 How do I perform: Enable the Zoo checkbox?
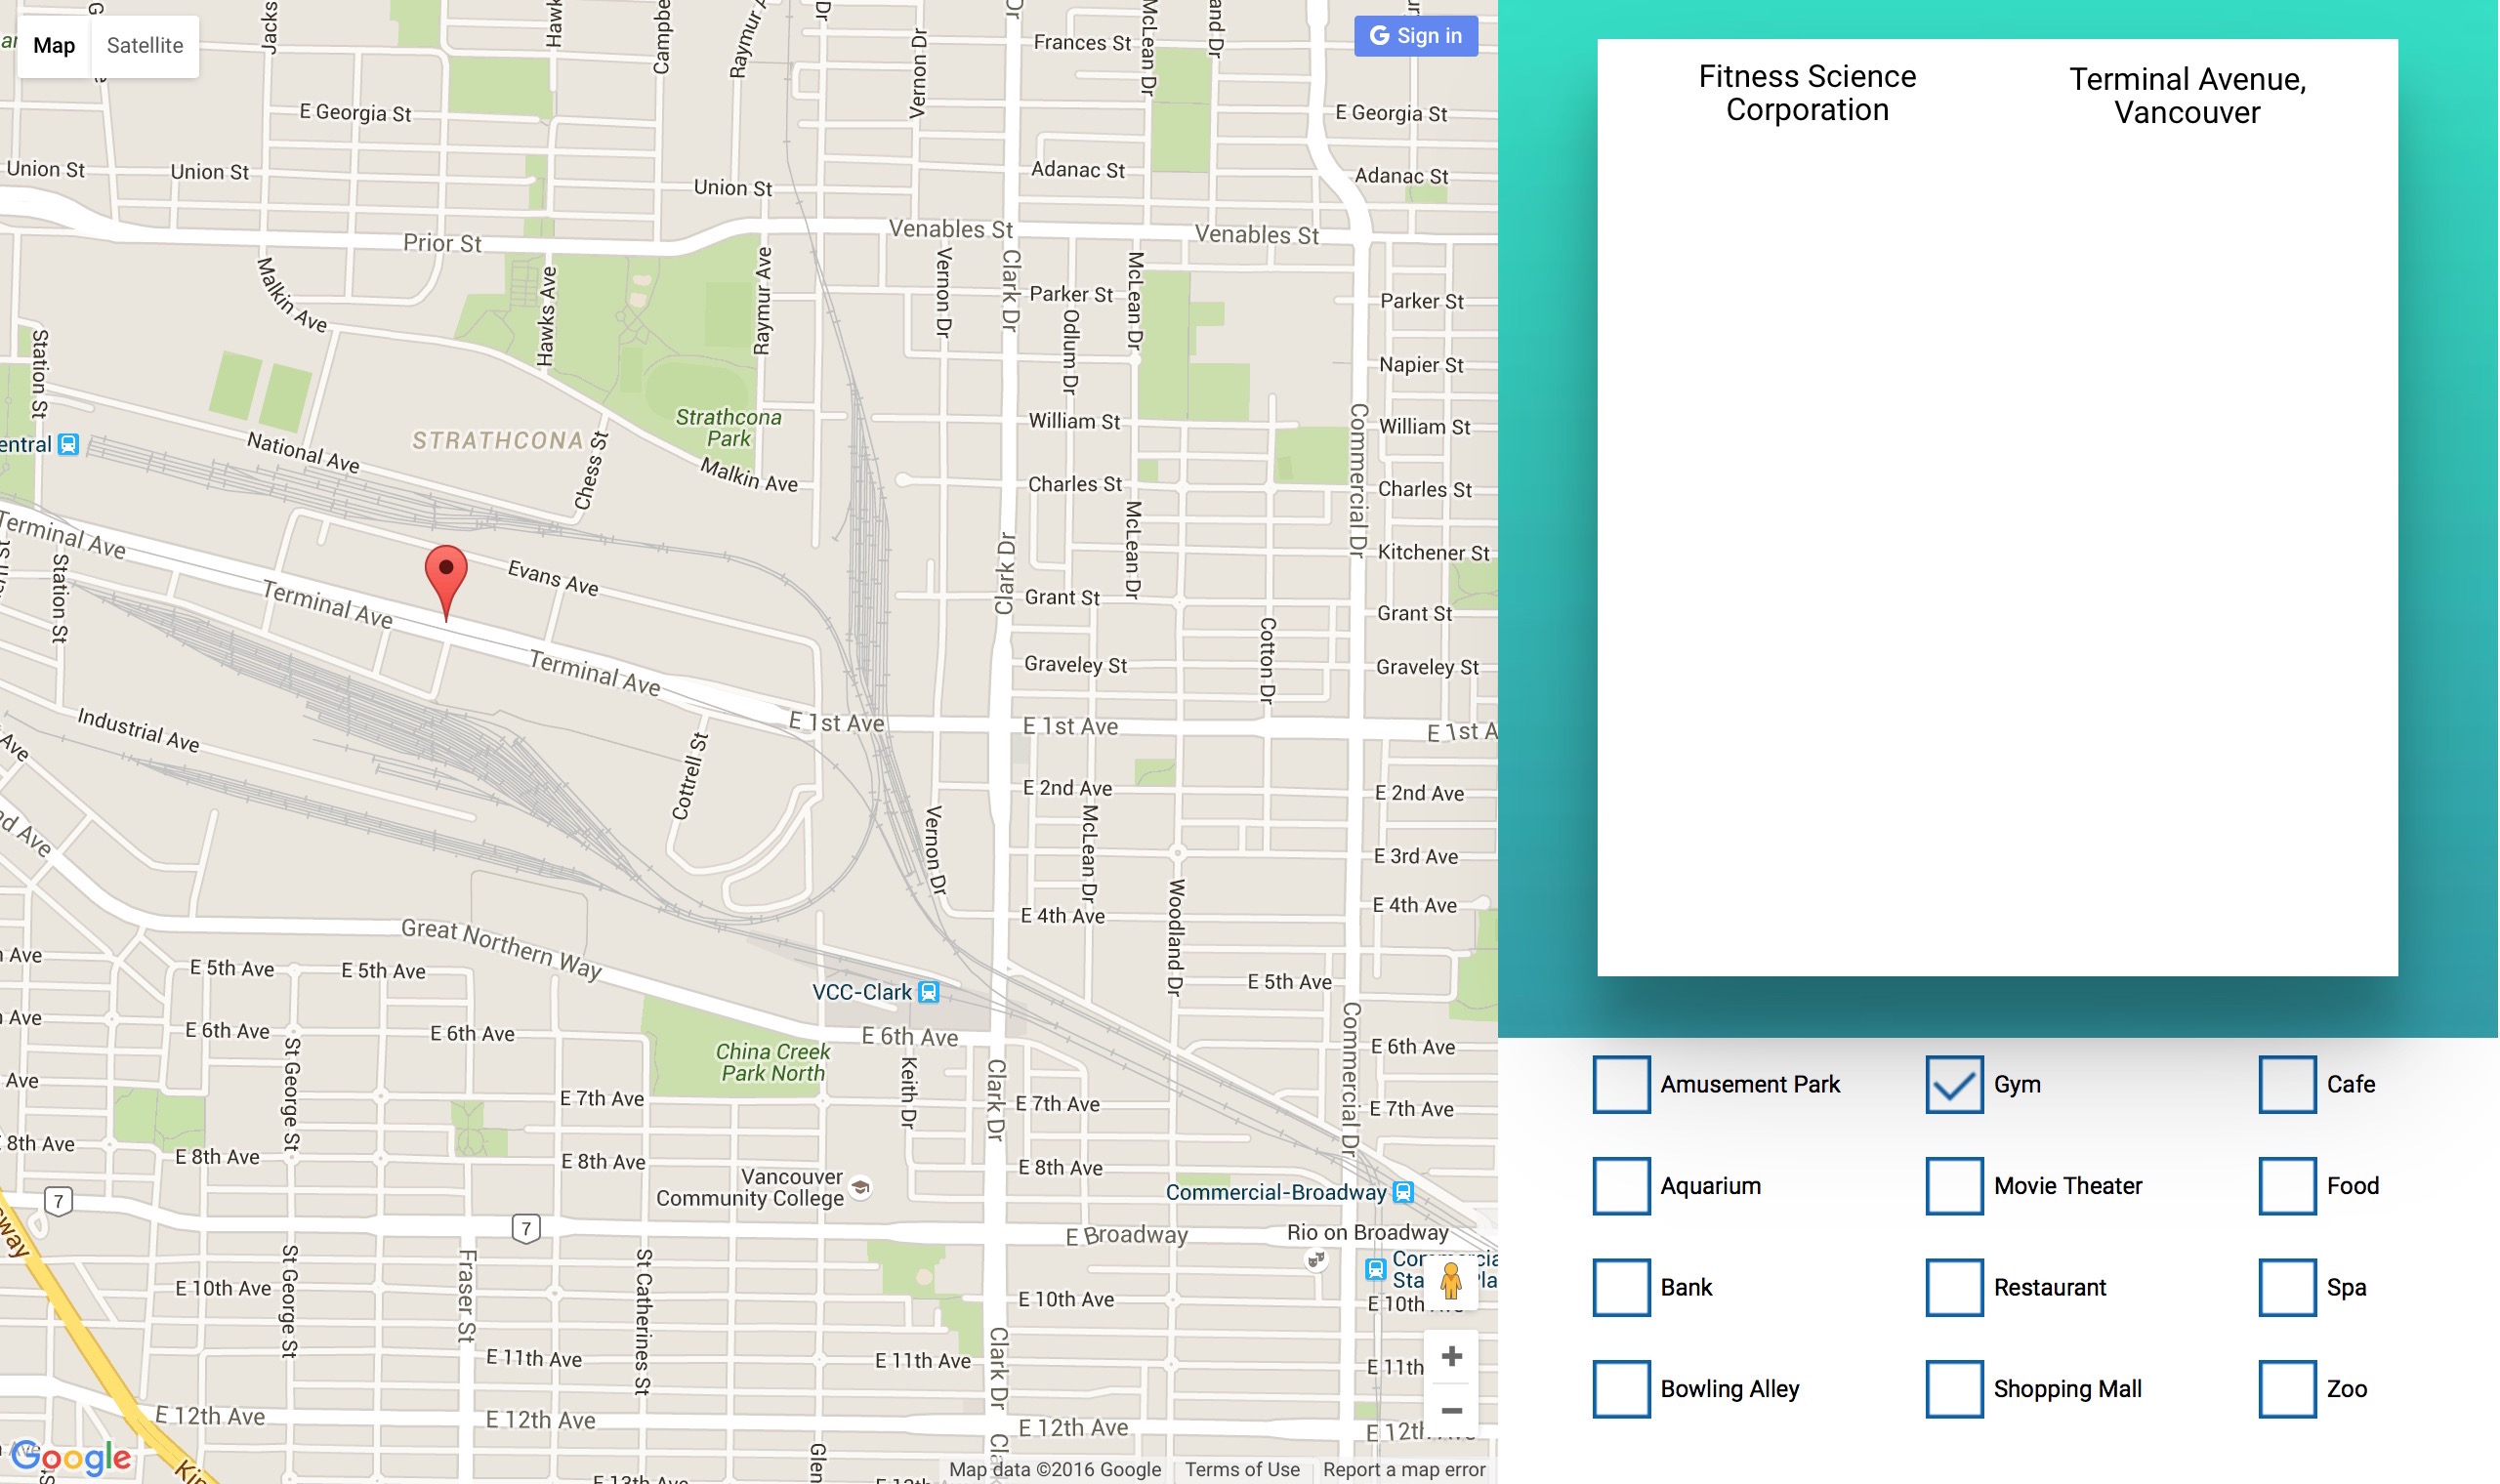[2287, 1389]
